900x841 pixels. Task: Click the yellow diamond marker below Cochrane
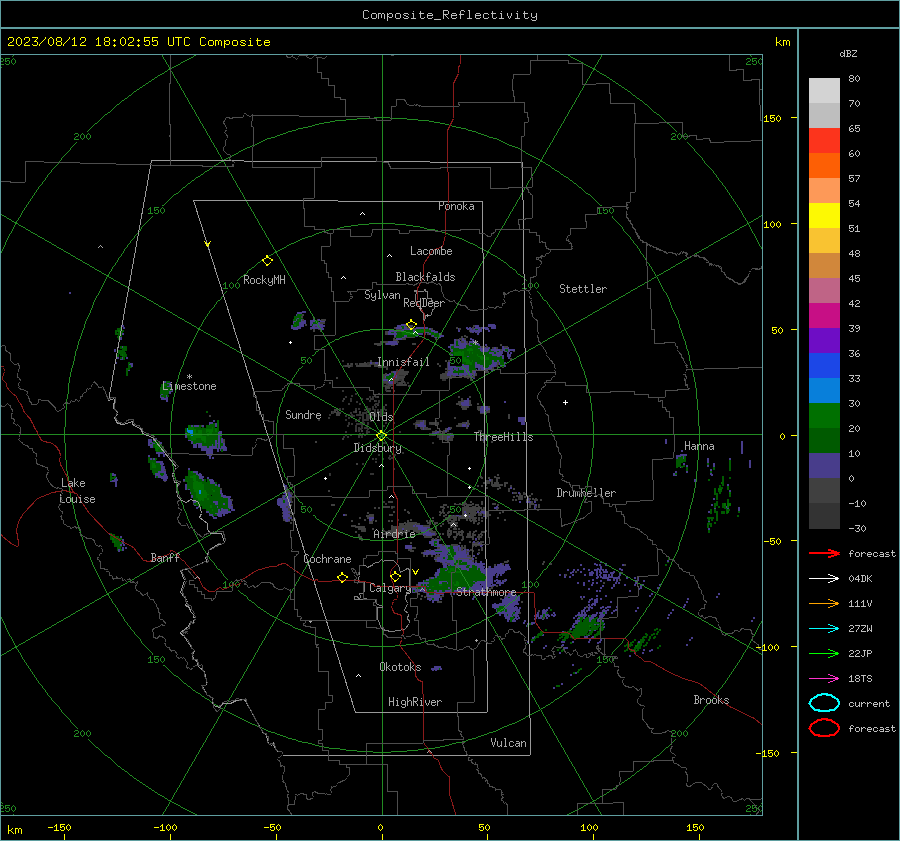[x=342, y=577]
